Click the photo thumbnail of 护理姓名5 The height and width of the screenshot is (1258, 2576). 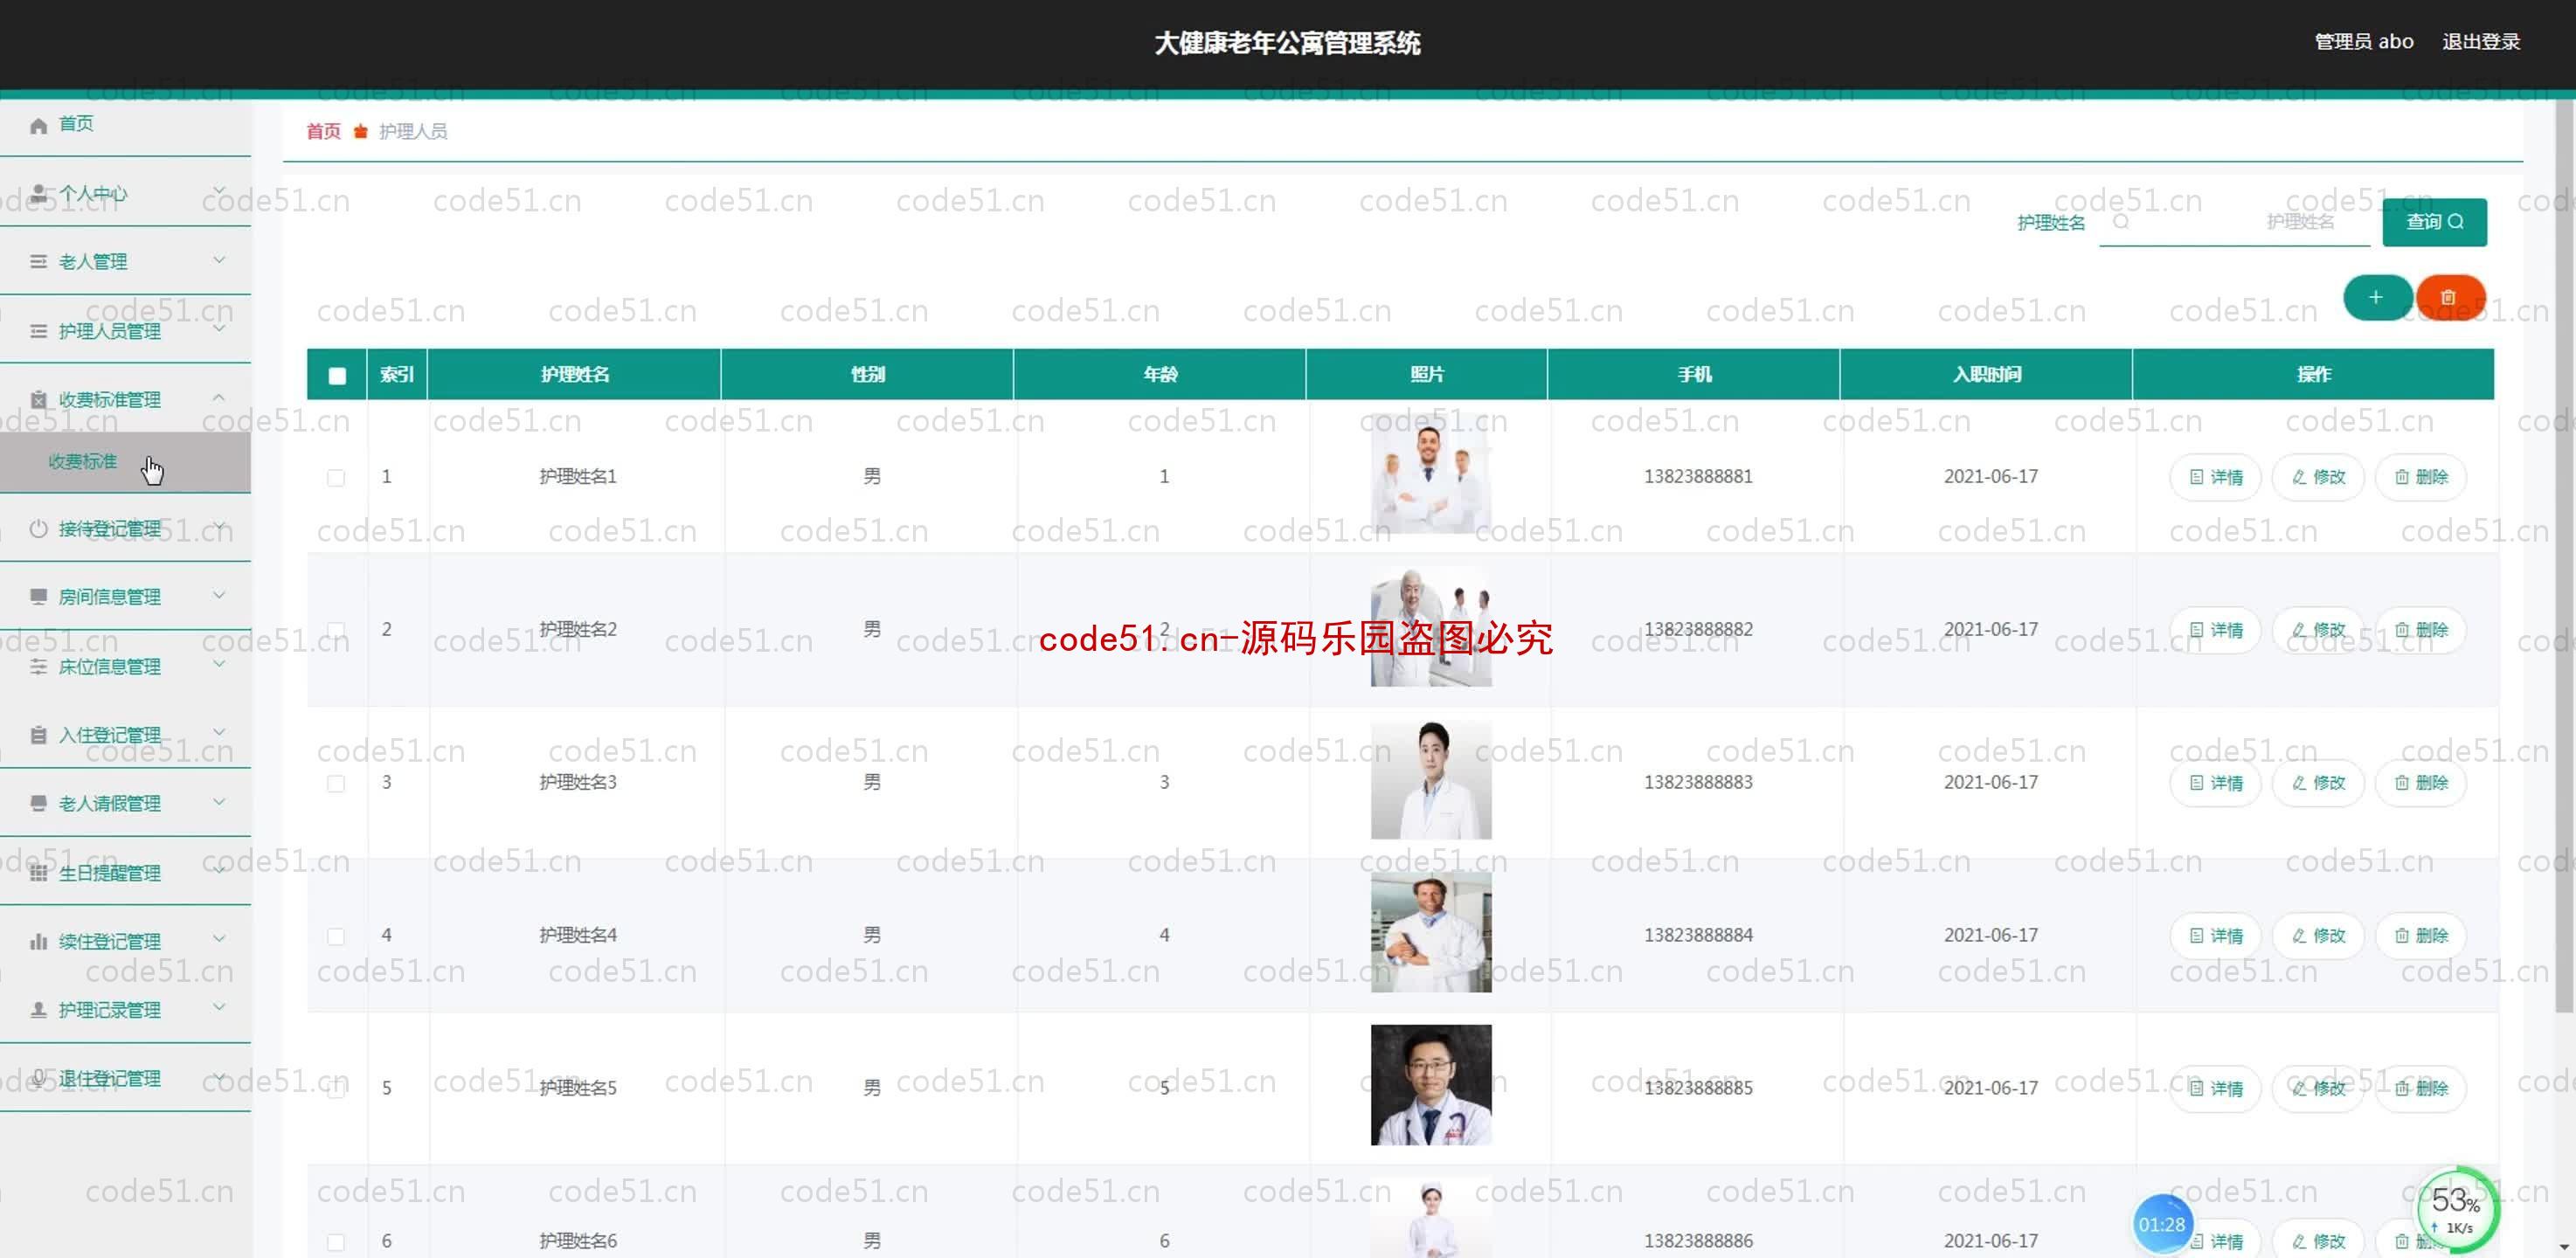(x=1431, y=1085)
